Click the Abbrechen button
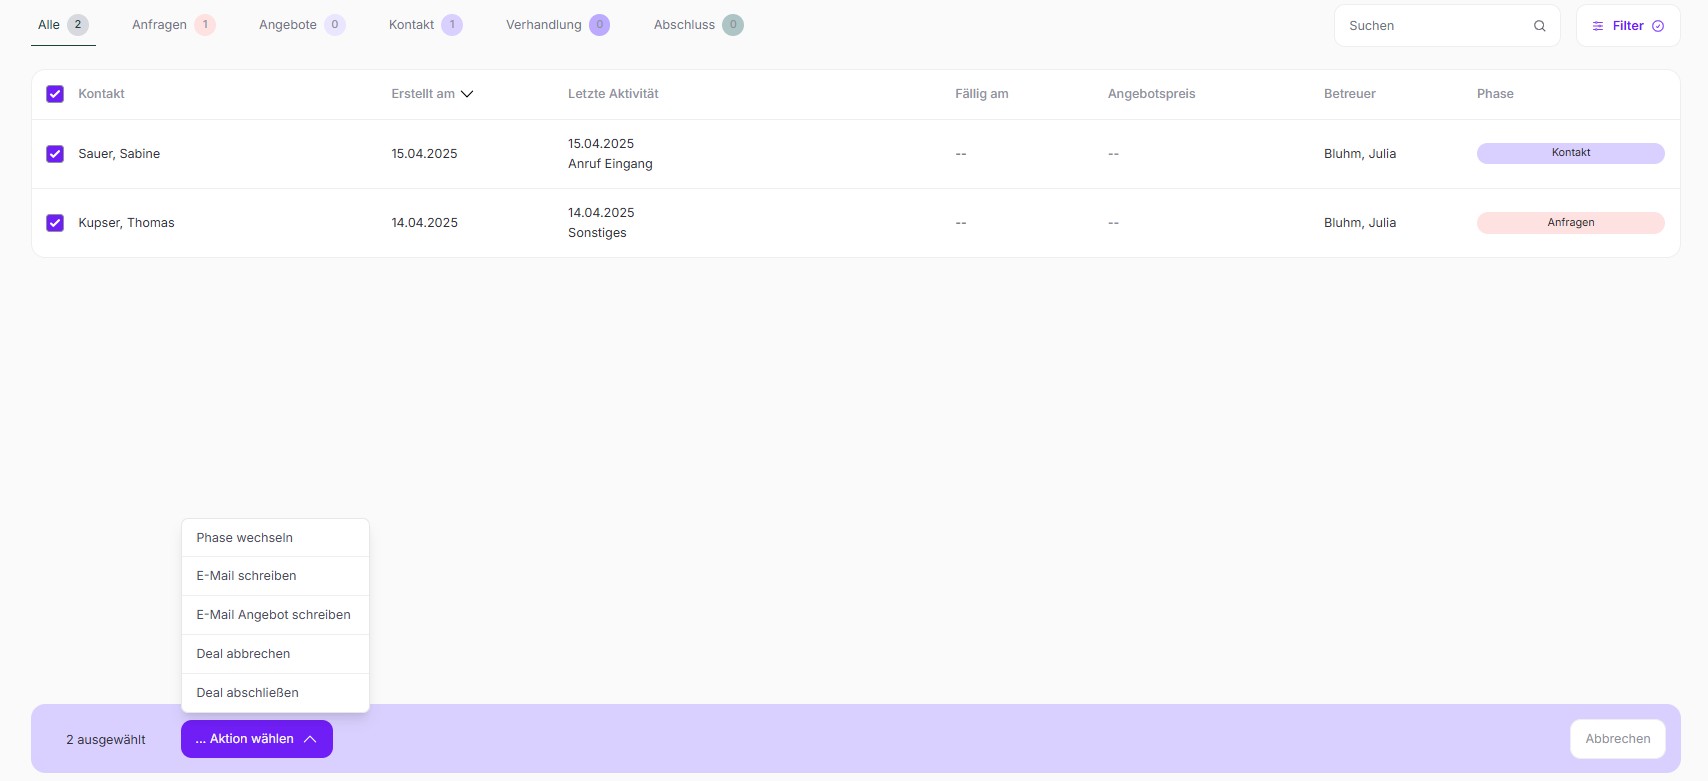The image size is (1708, 781). pyautogui.click(x=1618, y=739)
